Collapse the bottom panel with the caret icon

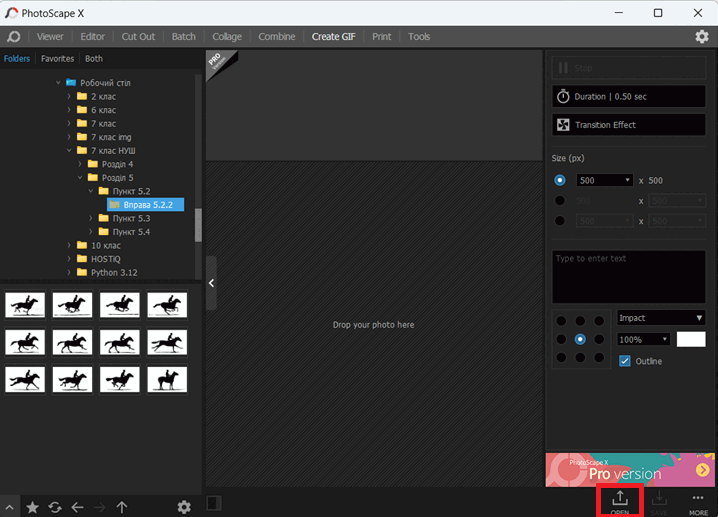pyautogui.click(x=9, y=507)
